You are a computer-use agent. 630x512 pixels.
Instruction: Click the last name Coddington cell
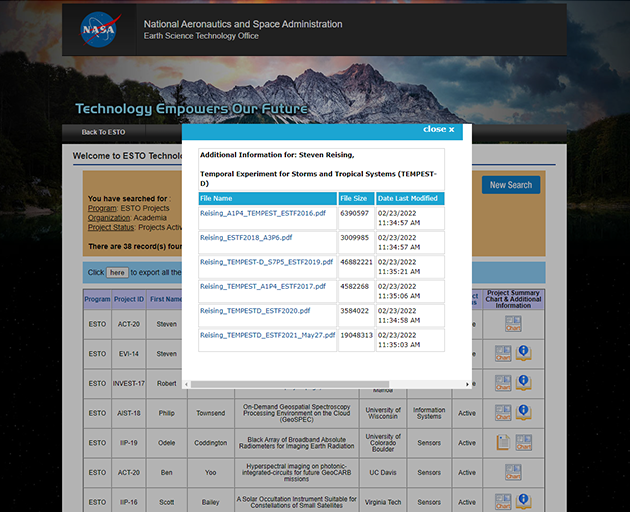tap(211, 443)
